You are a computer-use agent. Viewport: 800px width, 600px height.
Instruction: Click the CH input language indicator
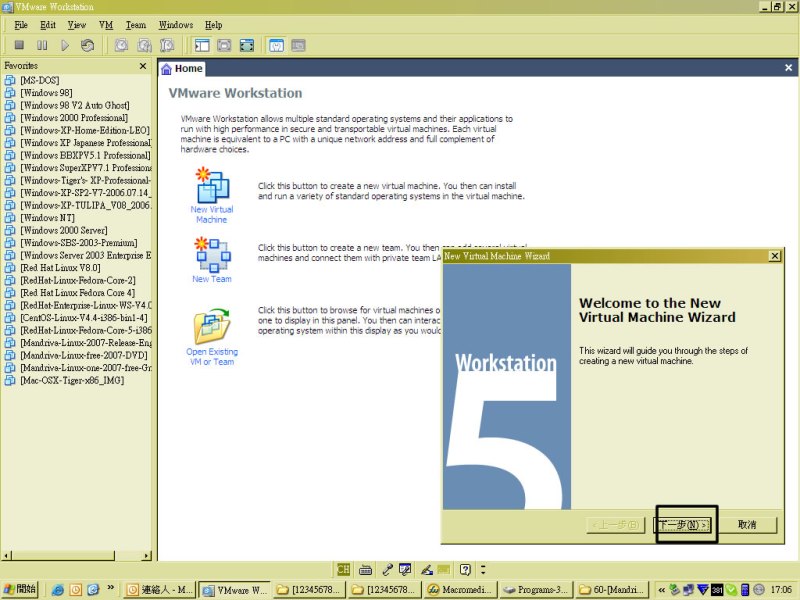(x=343, y=569)
